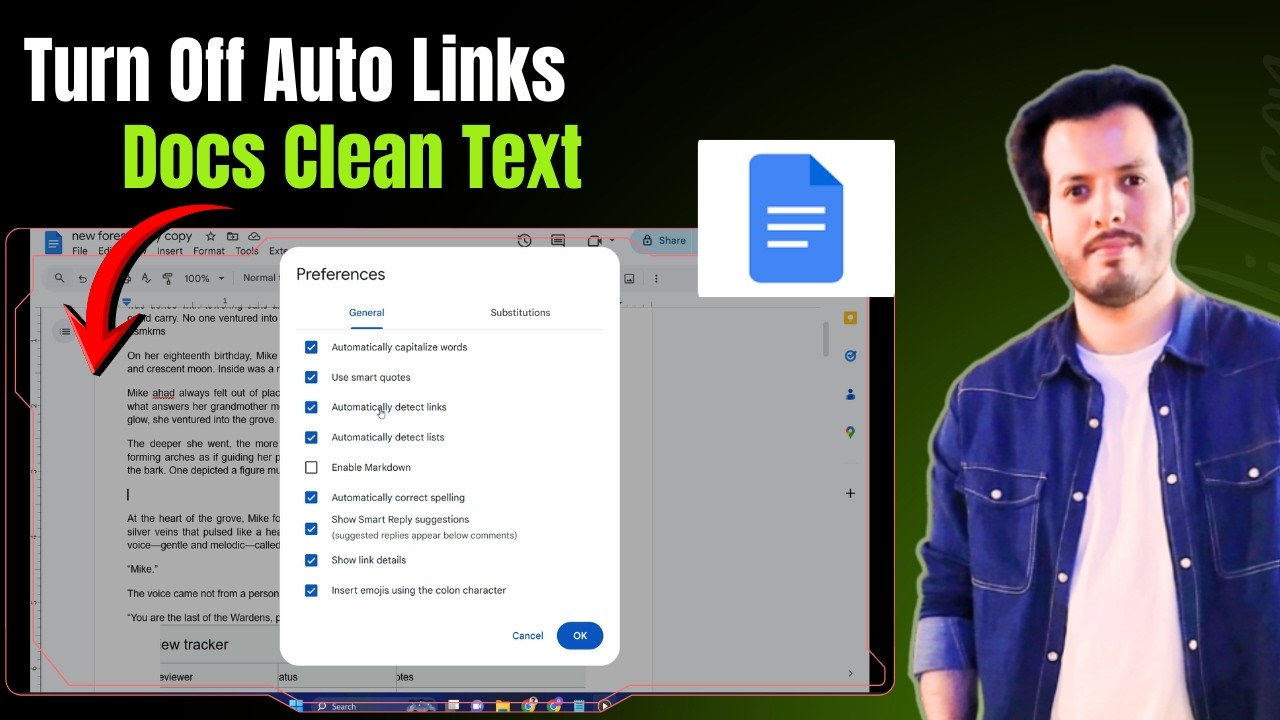1280x720 pixels.
Task: Open the Insert menu
Action: point(170,251)
